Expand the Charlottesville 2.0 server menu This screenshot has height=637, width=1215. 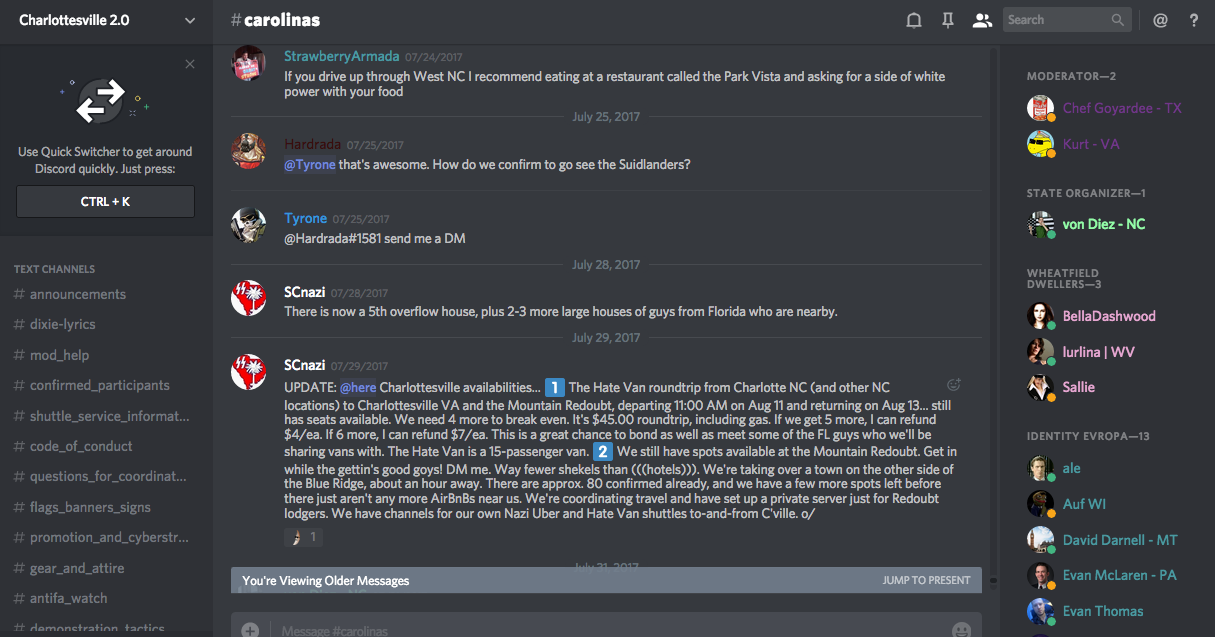coord(190,20)
